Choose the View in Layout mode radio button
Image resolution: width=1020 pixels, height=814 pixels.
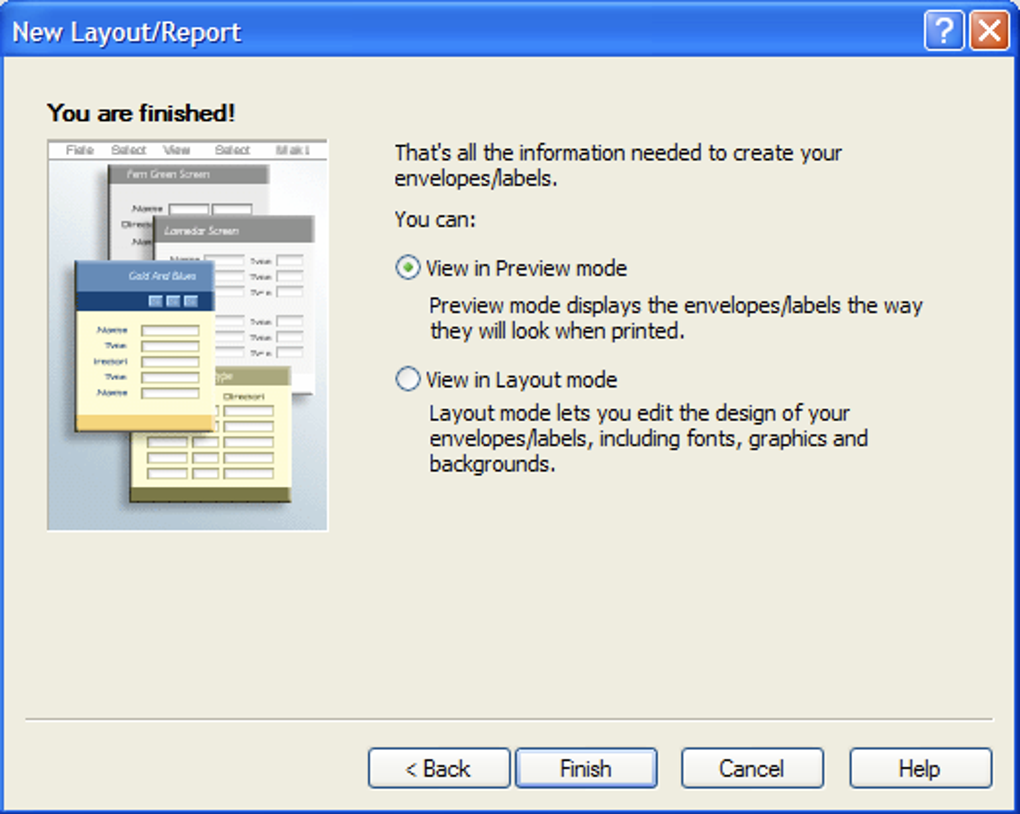tap(408, 380)
